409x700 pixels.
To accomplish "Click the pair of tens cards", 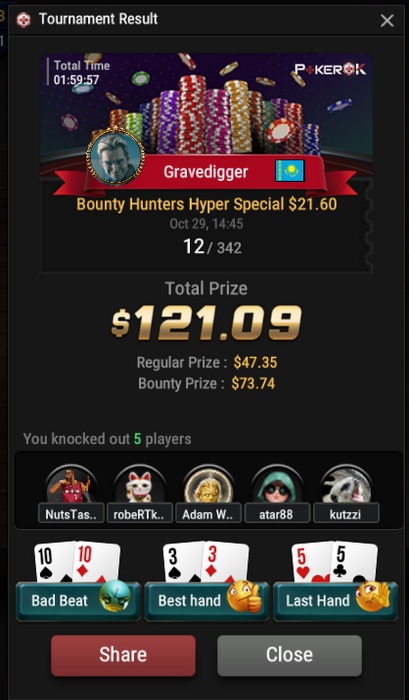I will [x=77, y=562].
